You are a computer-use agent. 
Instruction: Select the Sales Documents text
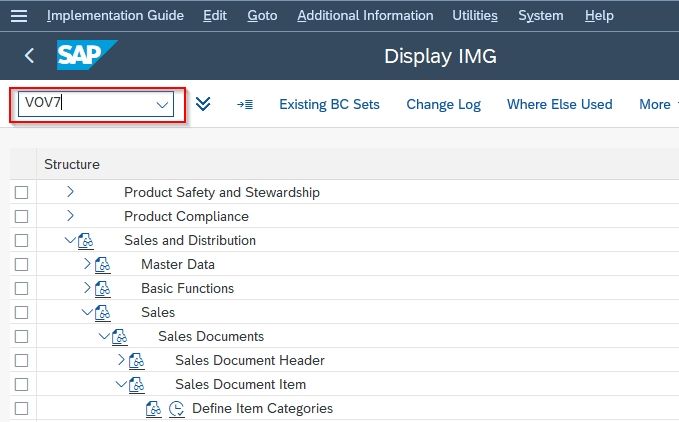pyautogui.click(x=211, y=336)
